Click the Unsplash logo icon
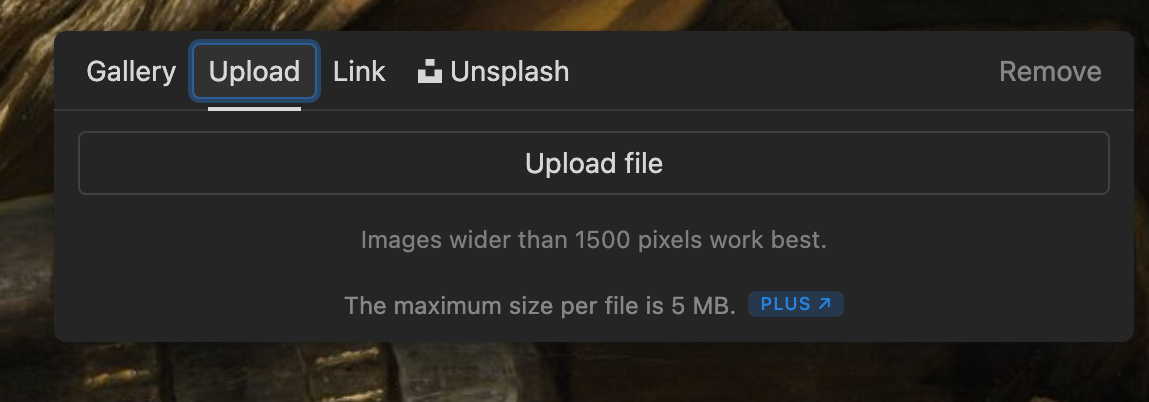The image size is (1149, 402). point(429,72)
